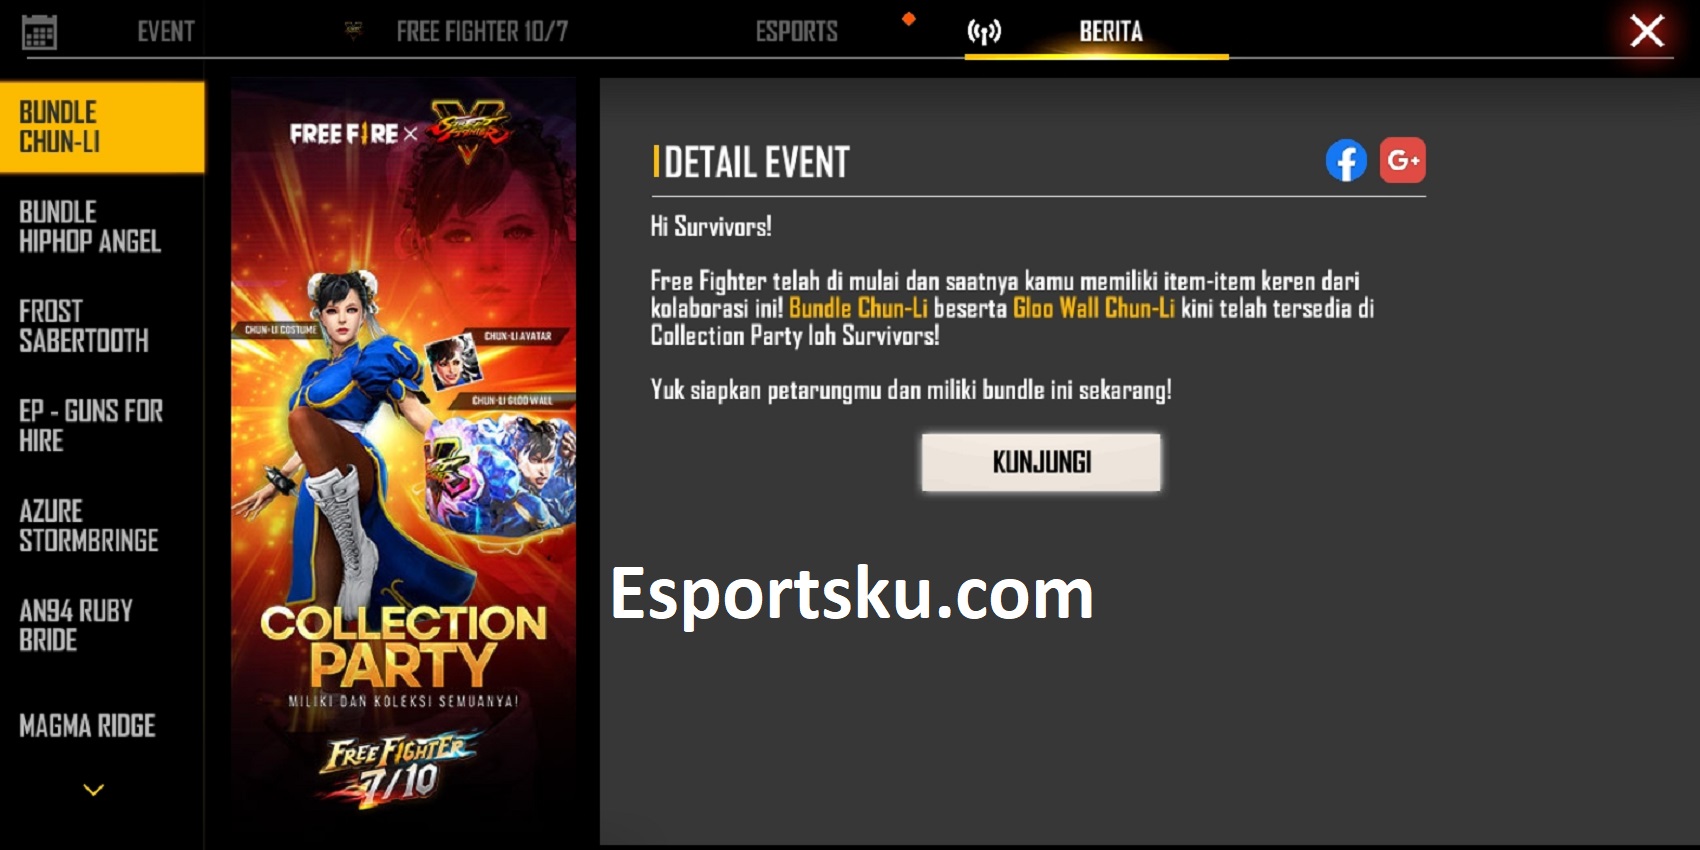Click the Free Fighter tab icon

[353, 31]
